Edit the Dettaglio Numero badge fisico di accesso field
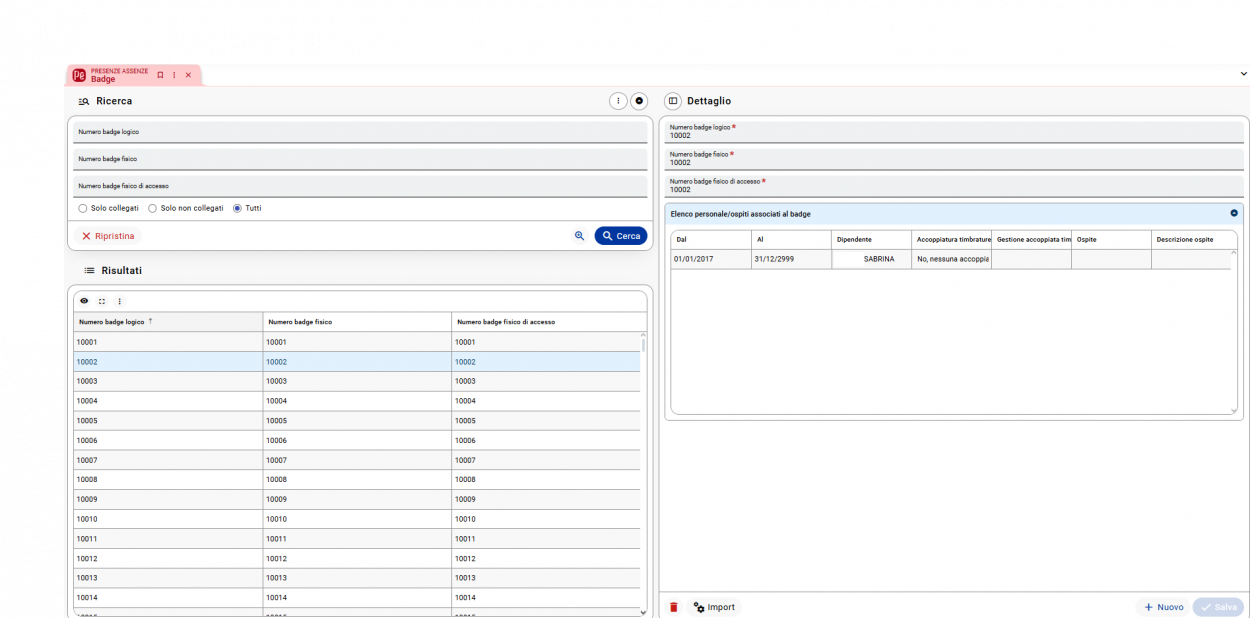 pyautogui.click(x=956, y=186)
